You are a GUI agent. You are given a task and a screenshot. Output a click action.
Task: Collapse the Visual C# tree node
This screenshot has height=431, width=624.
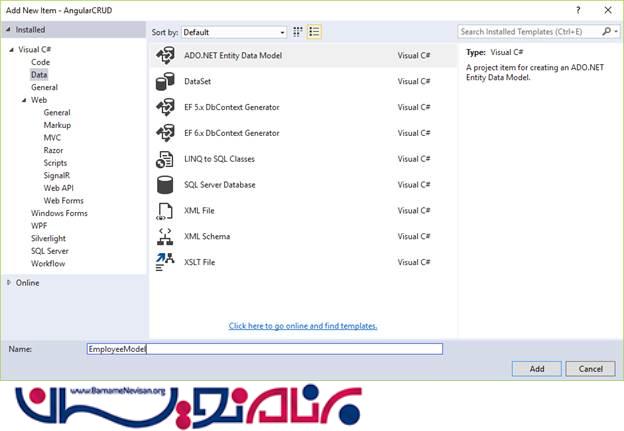12,50
